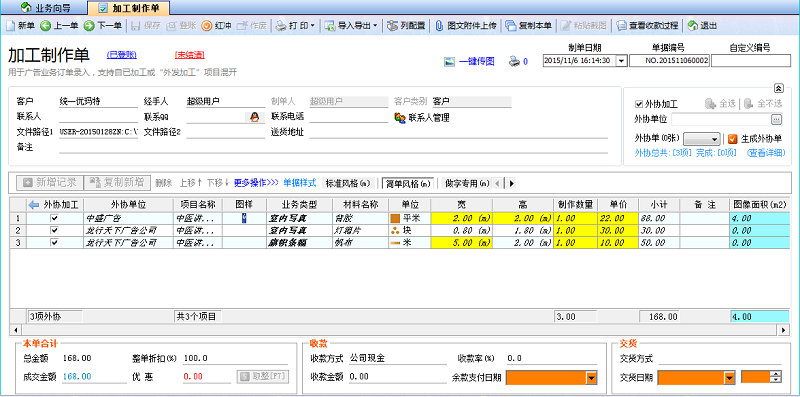Viewport: 800px width, 397px height.
Task: Click 下移 move down
Action: click(217, 183)
